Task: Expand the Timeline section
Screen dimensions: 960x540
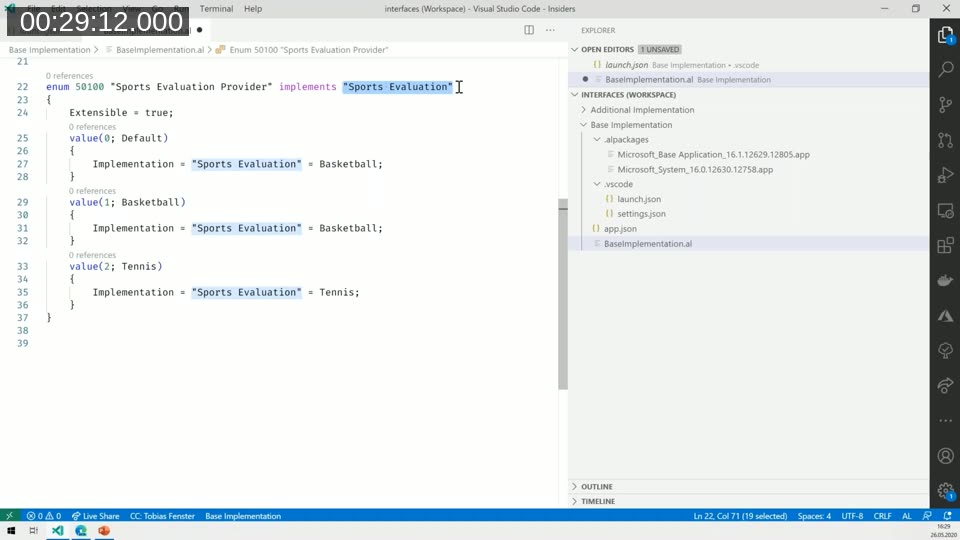Action: 574,501
